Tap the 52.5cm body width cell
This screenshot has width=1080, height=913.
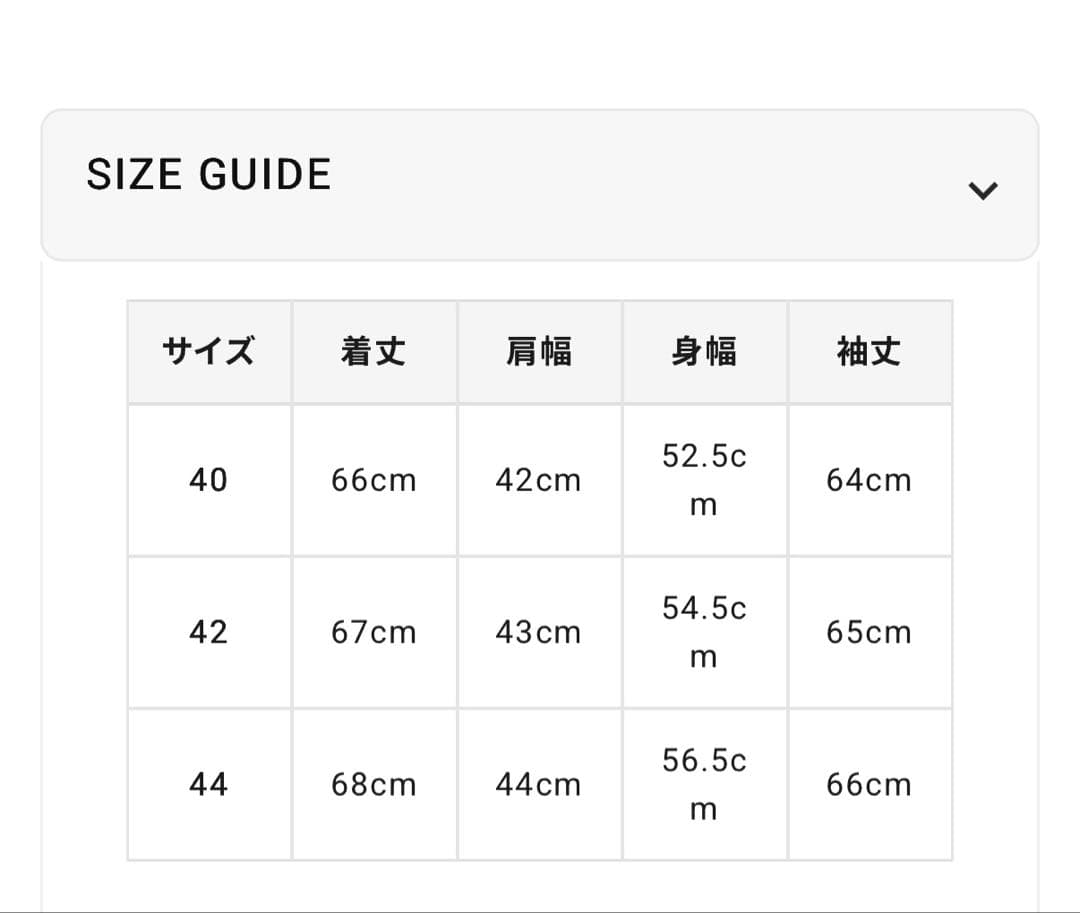coord(704,481)
